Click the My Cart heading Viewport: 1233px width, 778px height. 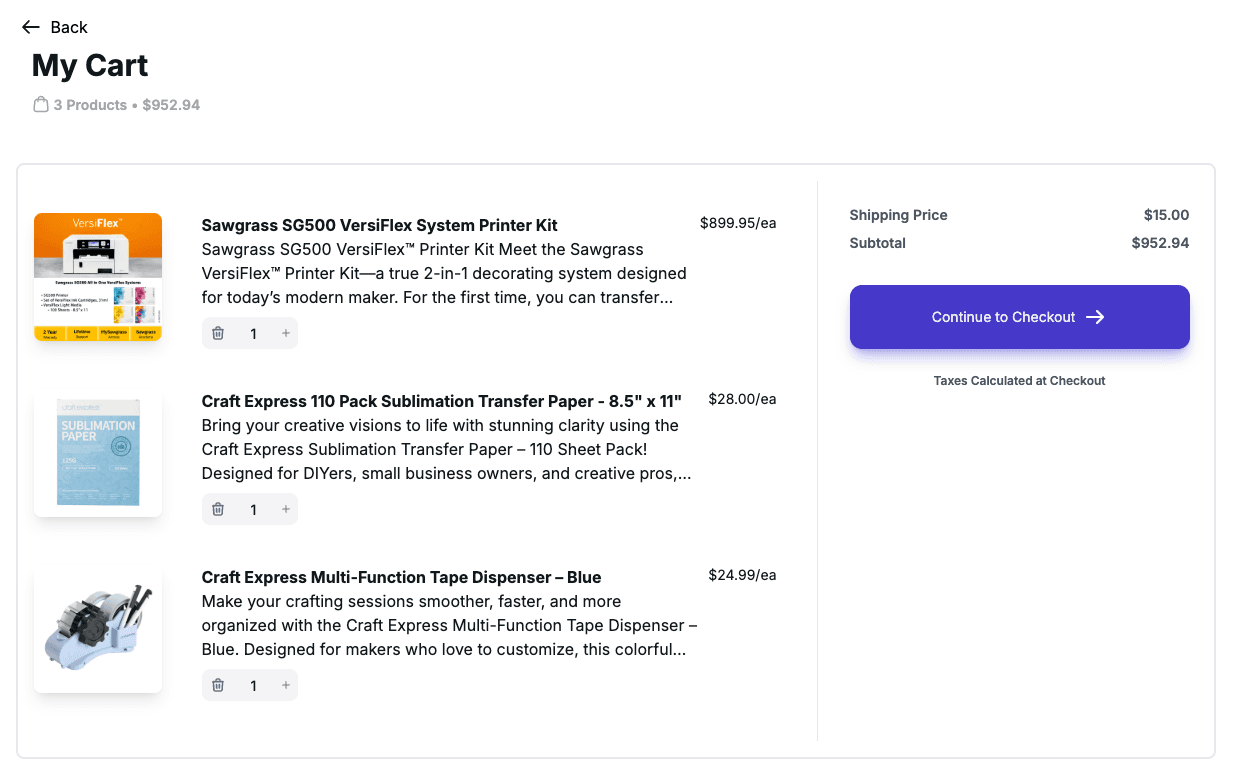(90, 65)
